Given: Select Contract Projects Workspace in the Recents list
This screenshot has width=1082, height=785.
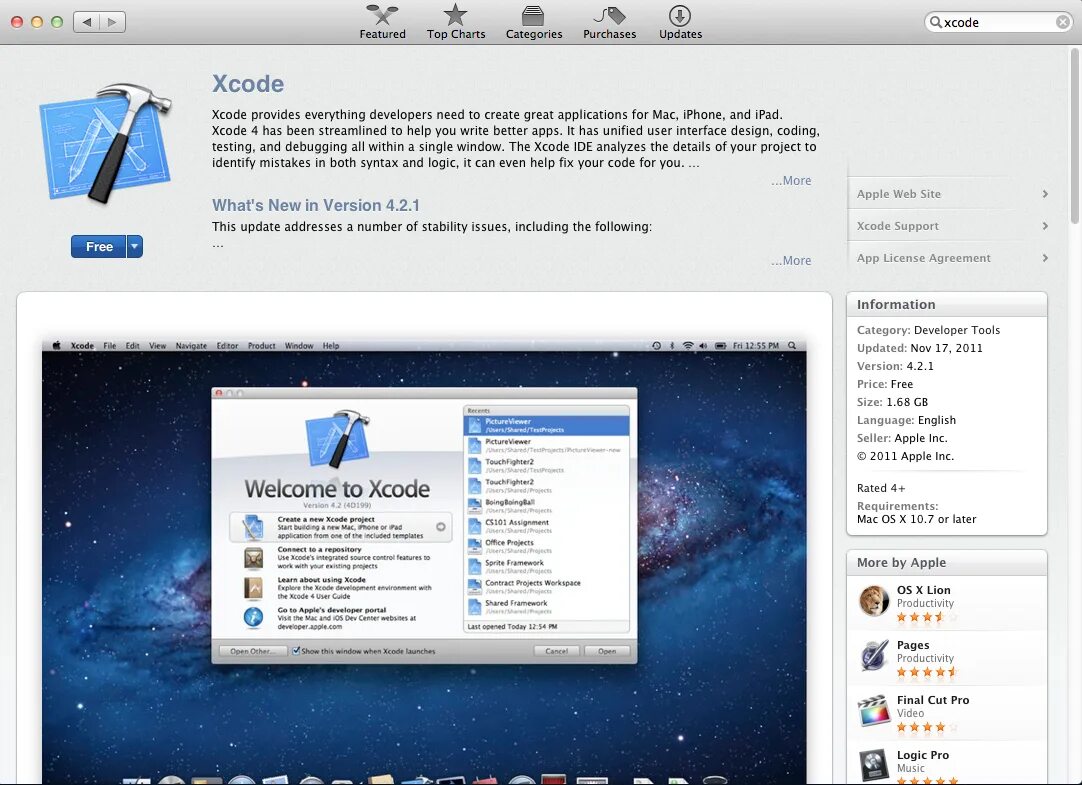Looking at the screenshot, I should [x=547, y=586].
